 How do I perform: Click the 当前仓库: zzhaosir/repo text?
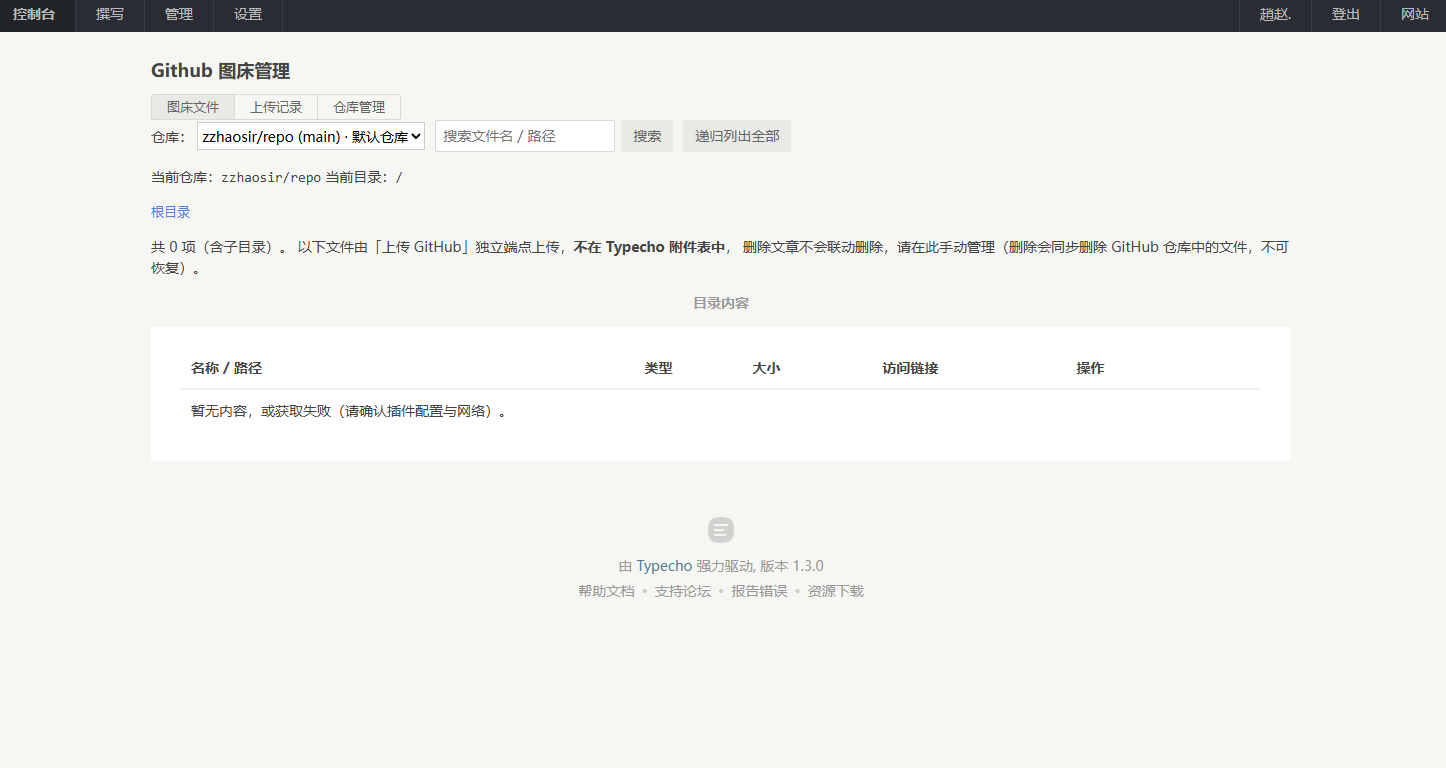236,178
